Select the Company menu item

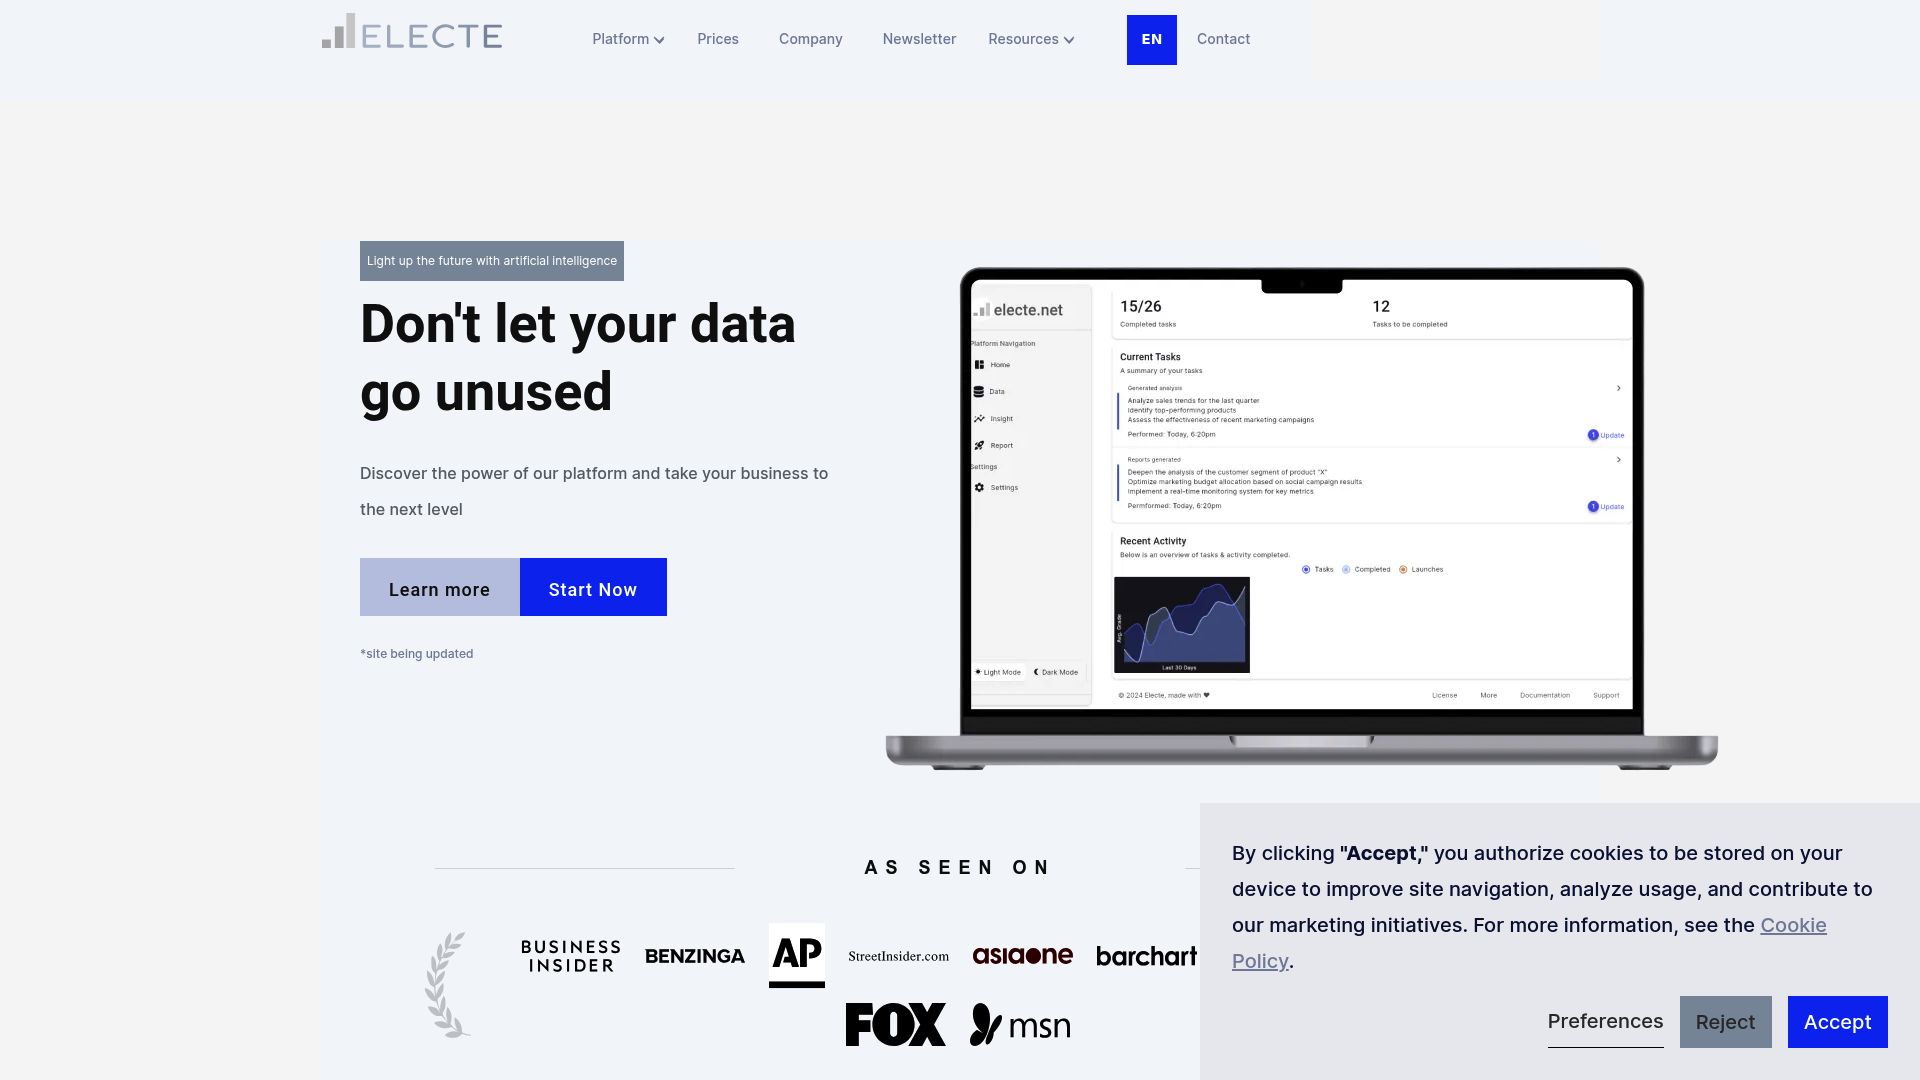811,38
